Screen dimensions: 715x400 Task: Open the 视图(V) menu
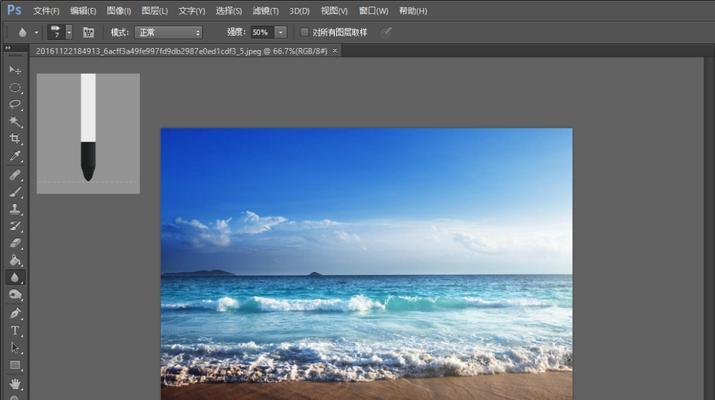[x=334, y=10]
